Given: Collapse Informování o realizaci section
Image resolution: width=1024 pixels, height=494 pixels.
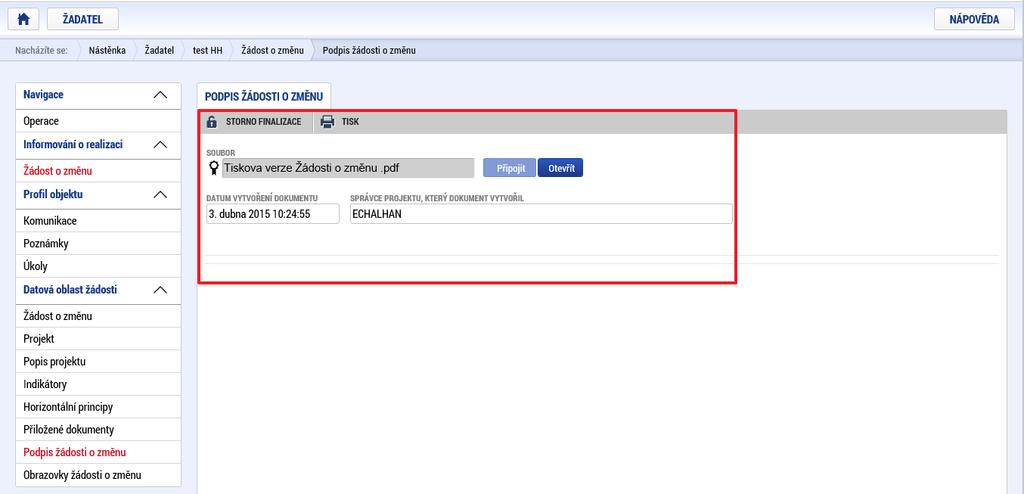Looking at the screenshot, I should (x=160, y=145).
